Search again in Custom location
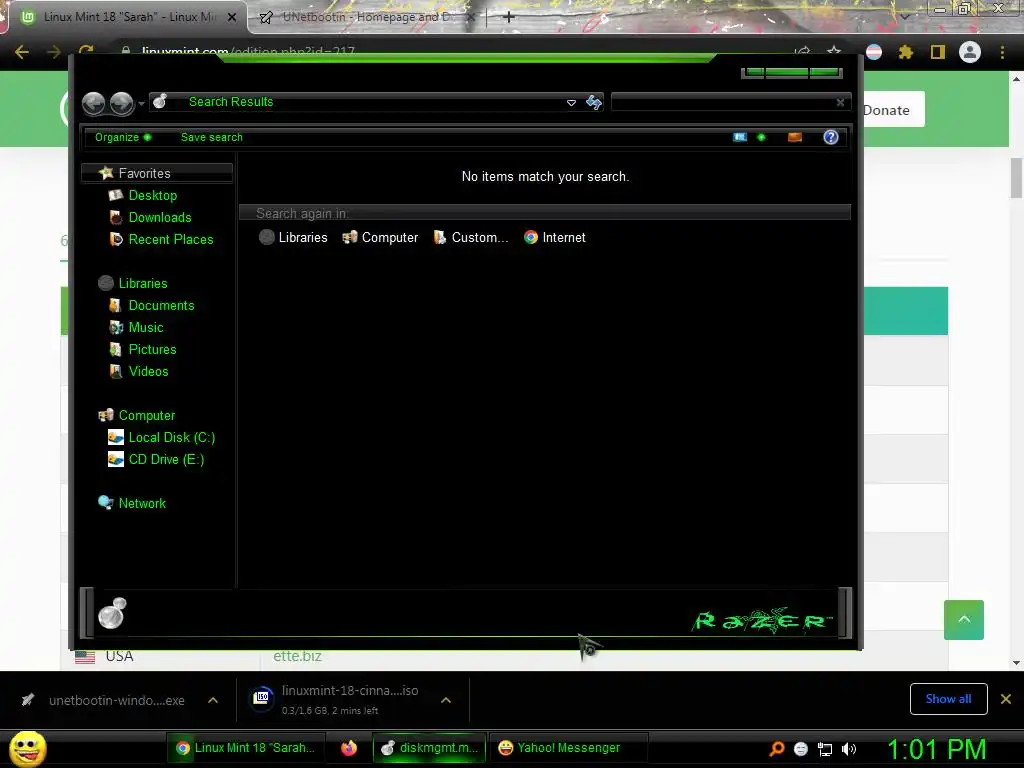 coord(470,238)
